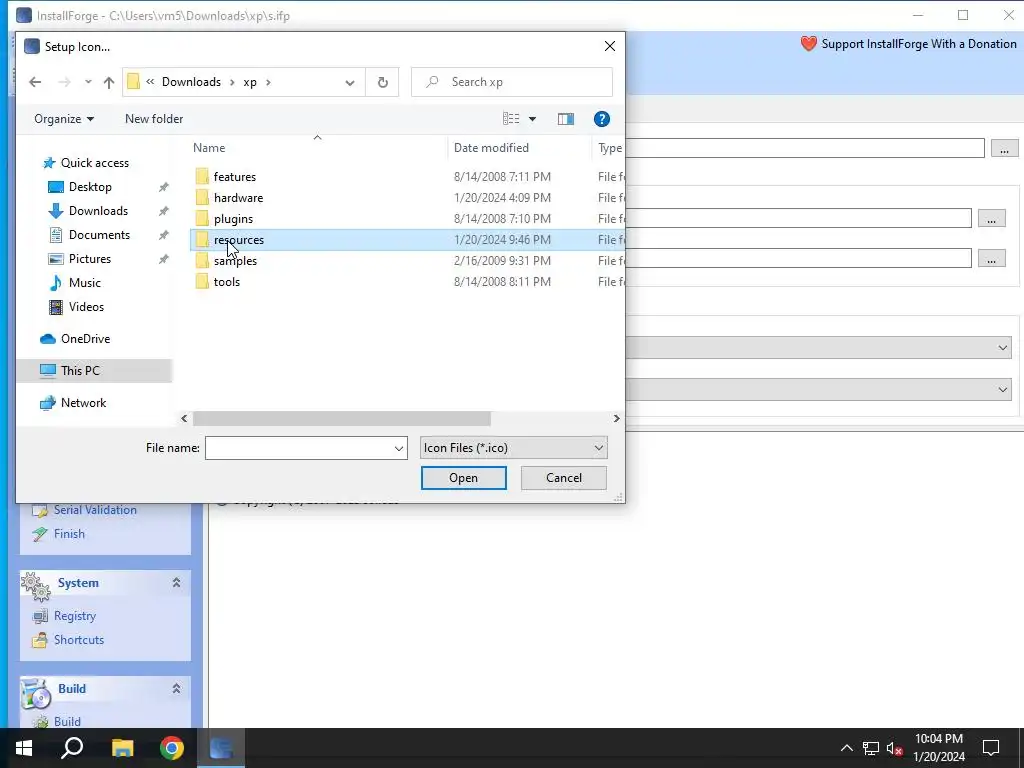
Task: Open Serial Validation in InstallForge sidebar
Action: (95, 510)
